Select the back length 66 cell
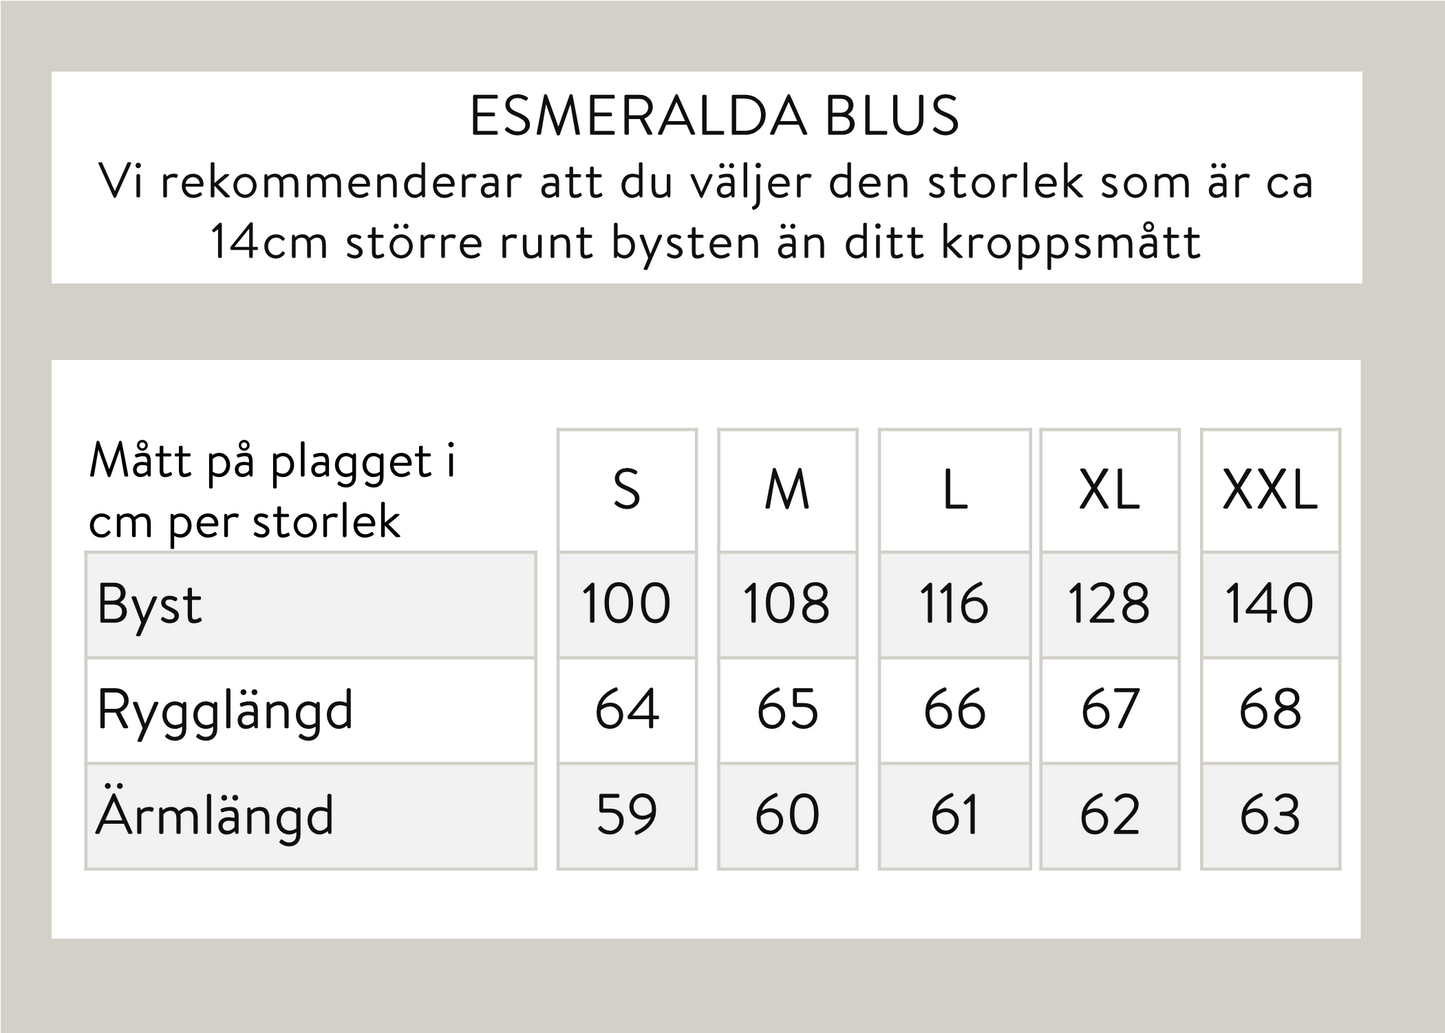Screen dimensions: 1445x1033 (x=954, y=710)
